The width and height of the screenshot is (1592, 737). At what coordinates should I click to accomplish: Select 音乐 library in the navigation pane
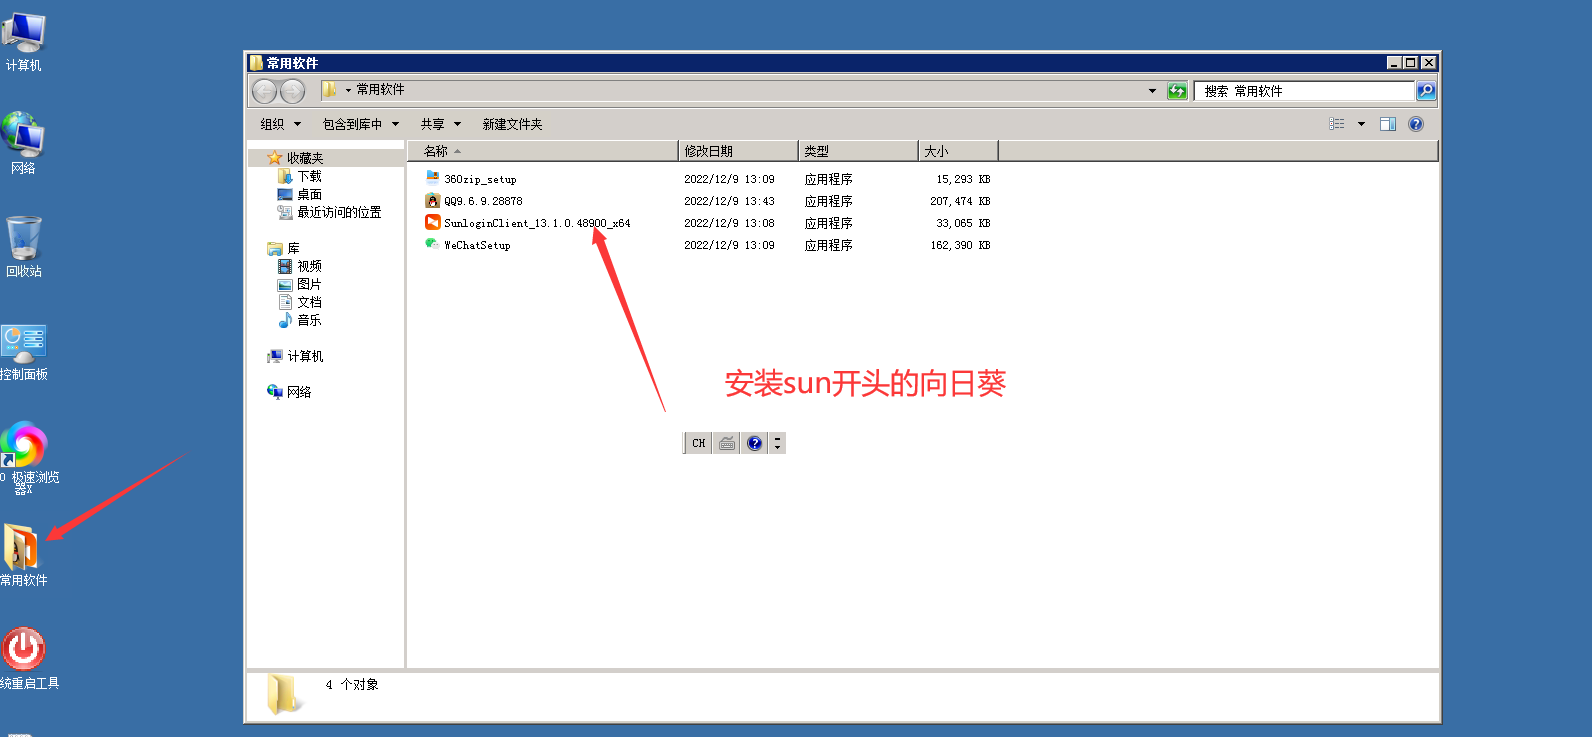[309, 320]
